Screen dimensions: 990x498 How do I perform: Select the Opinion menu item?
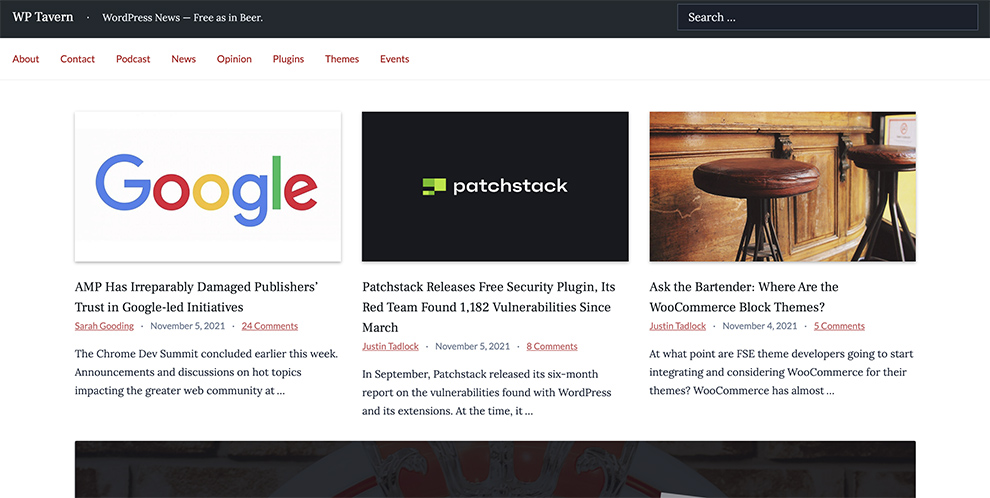click(234, 59)
